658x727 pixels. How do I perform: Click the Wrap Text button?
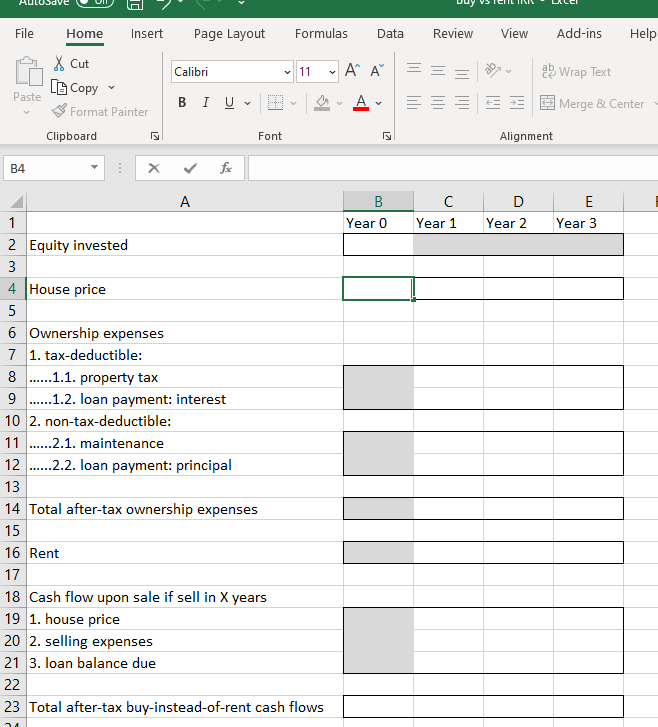576,71
